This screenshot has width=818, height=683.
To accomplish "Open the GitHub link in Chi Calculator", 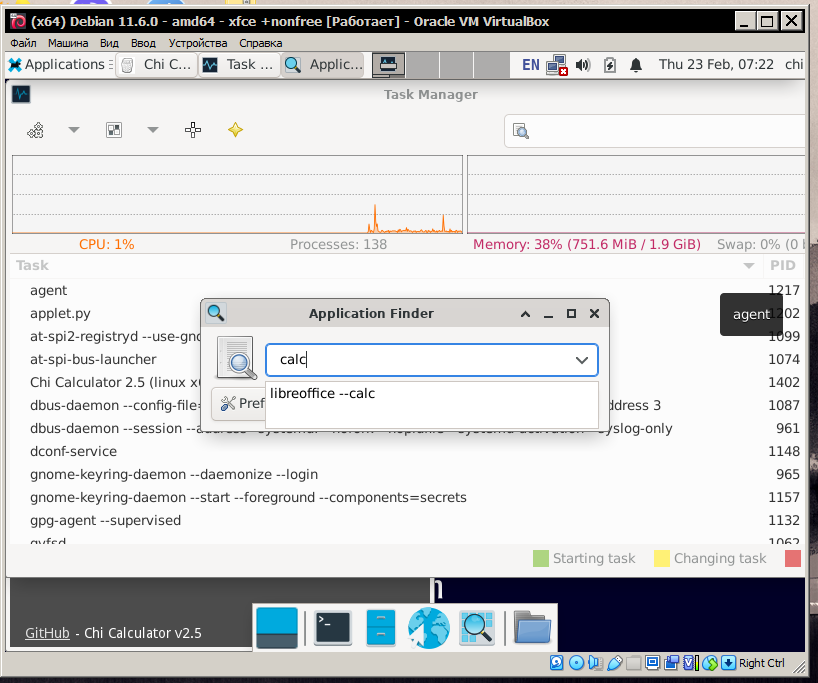I will point(47,633).
